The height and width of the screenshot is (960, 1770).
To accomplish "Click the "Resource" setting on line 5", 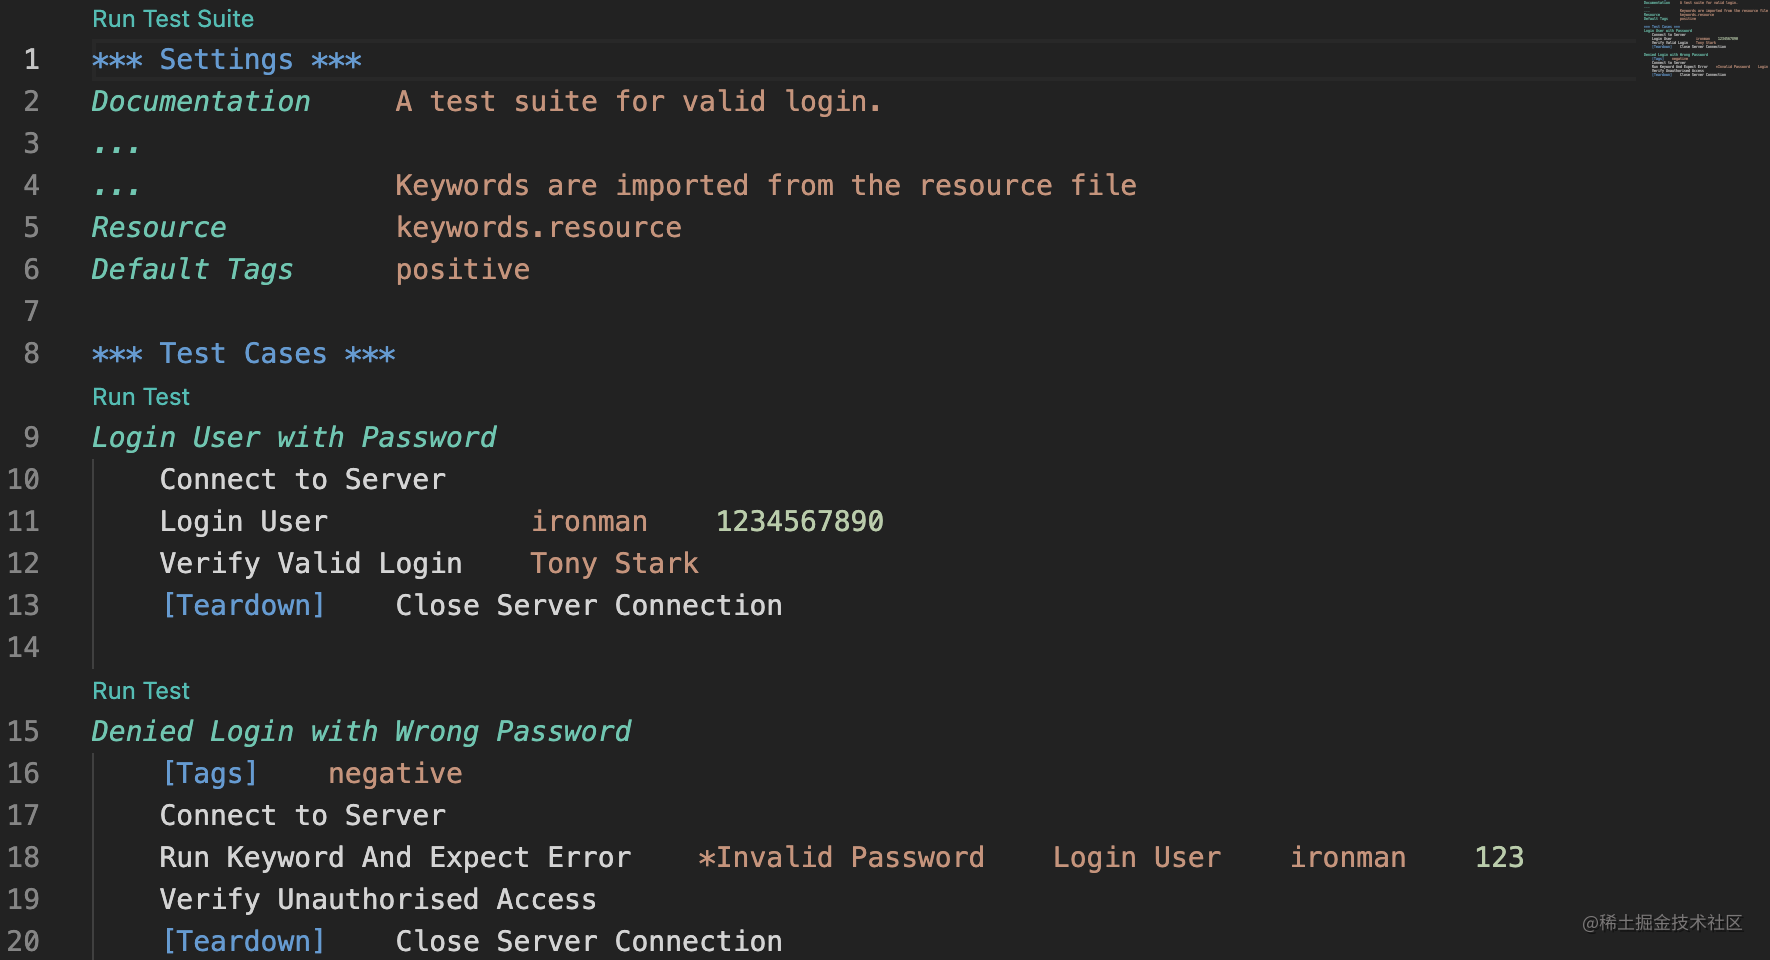I will click(158, 227).
